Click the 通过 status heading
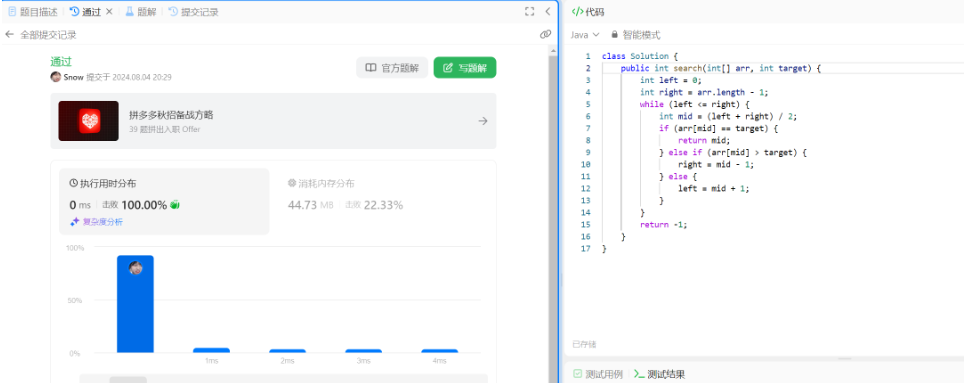This screenshot has width=970, height=383. point(61,62)
